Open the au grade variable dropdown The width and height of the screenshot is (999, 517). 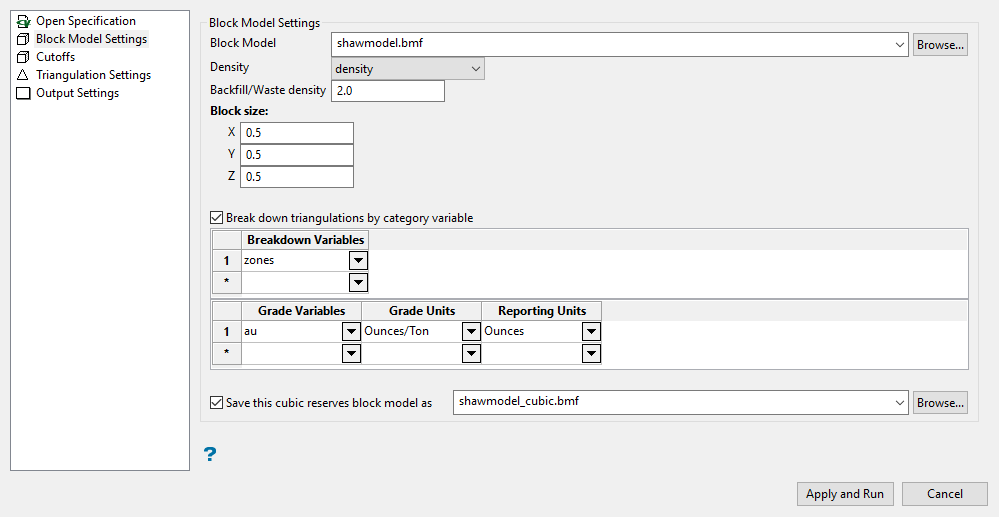coord(351,331)
